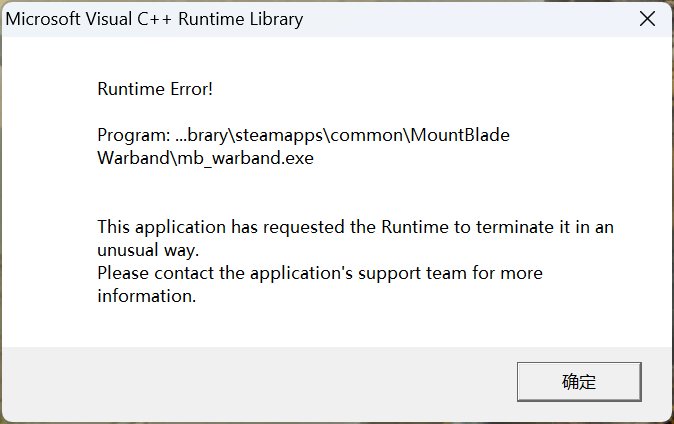
Task: Click the Please contact text
Action: pos(156,273)
